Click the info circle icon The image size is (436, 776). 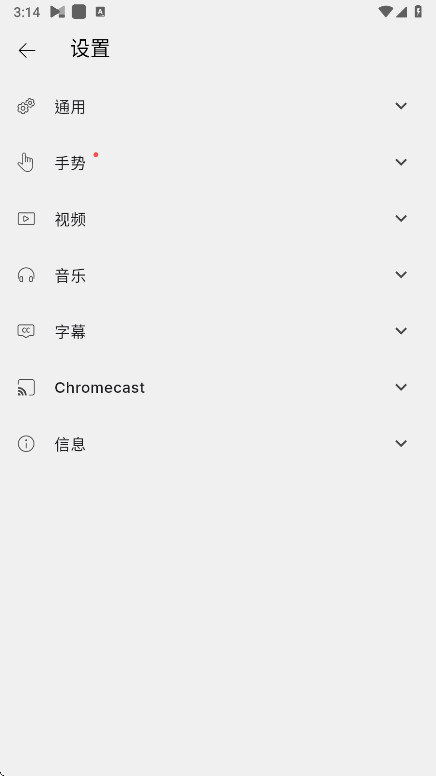pos(26,443)
